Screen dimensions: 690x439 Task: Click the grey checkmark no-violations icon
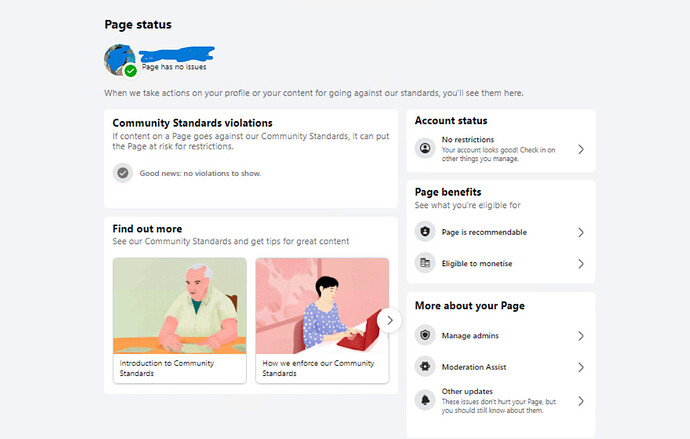point(123,173)
